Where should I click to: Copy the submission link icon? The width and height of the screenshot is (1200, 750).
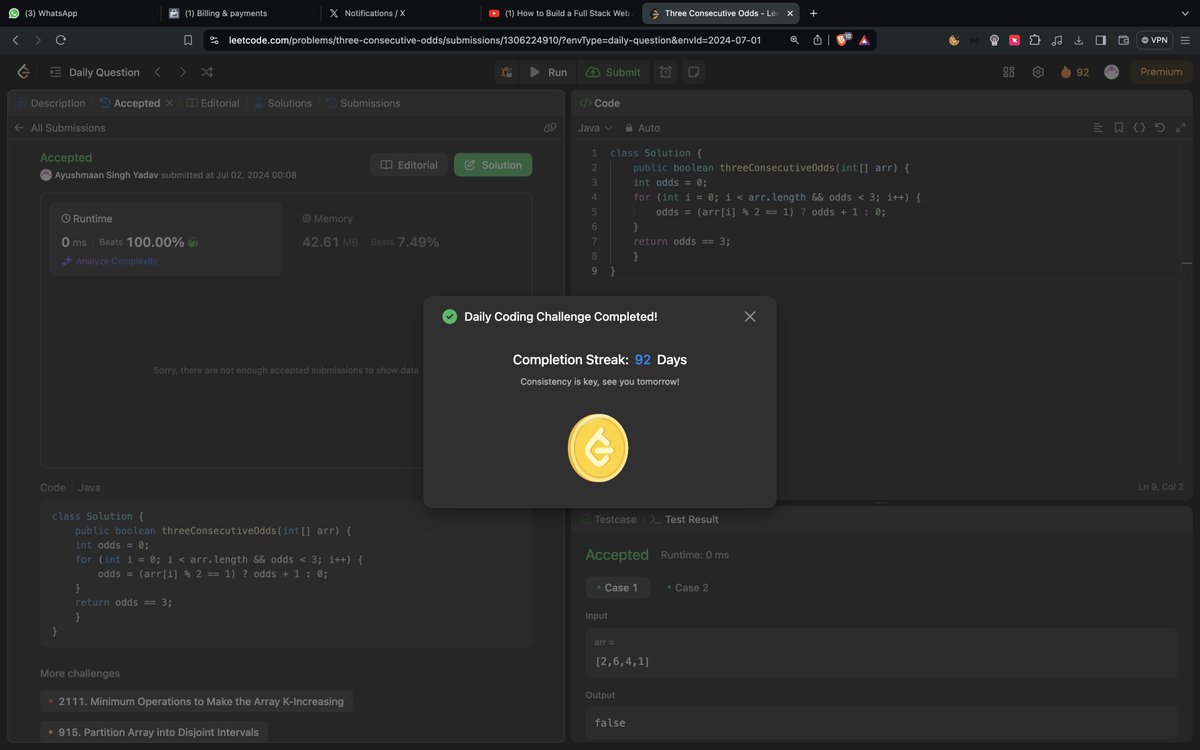[x=549, y=128]
